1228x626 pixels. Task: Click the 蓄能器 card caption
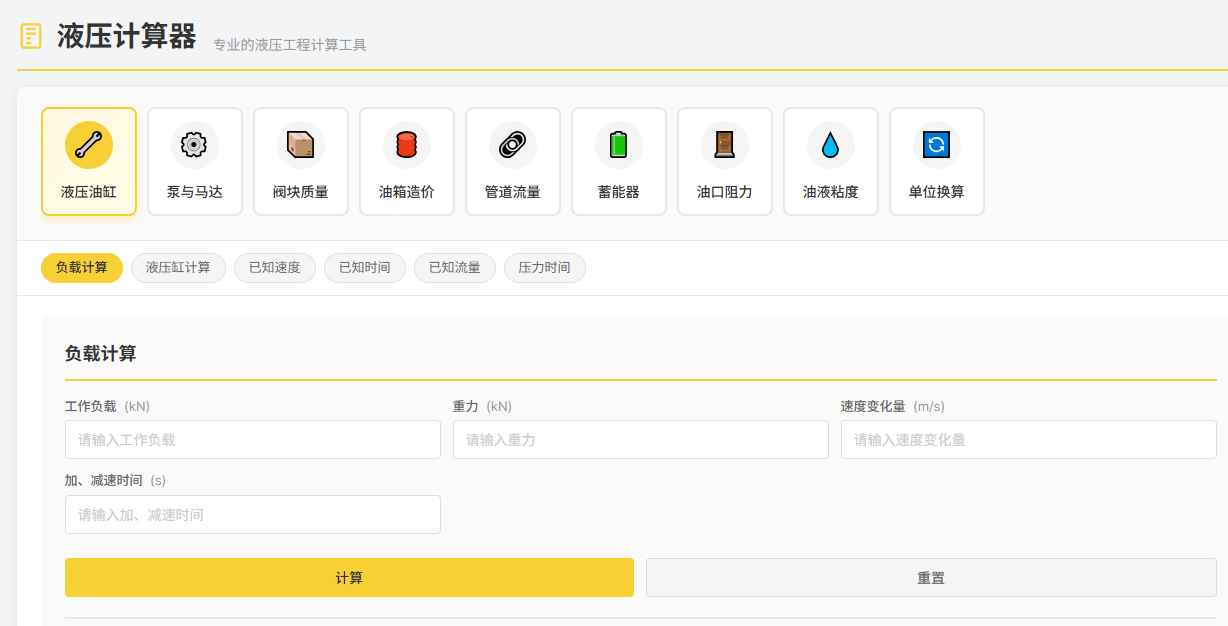(x=619, y=192)
